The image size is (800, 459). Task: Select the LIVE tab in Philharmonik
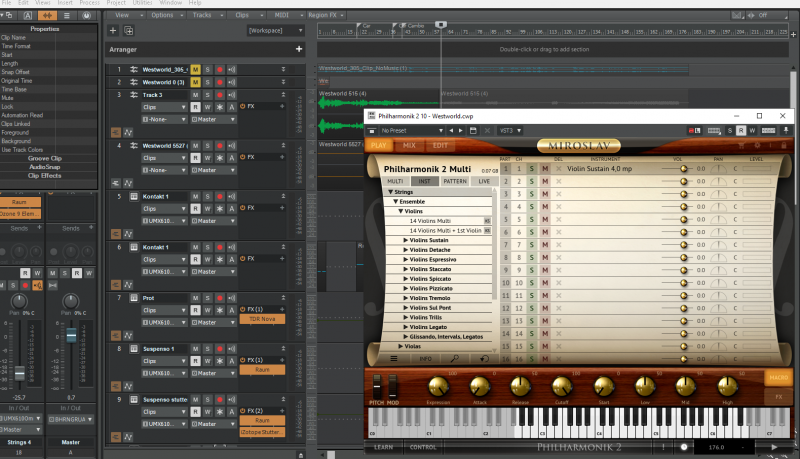tap(484, 181)
